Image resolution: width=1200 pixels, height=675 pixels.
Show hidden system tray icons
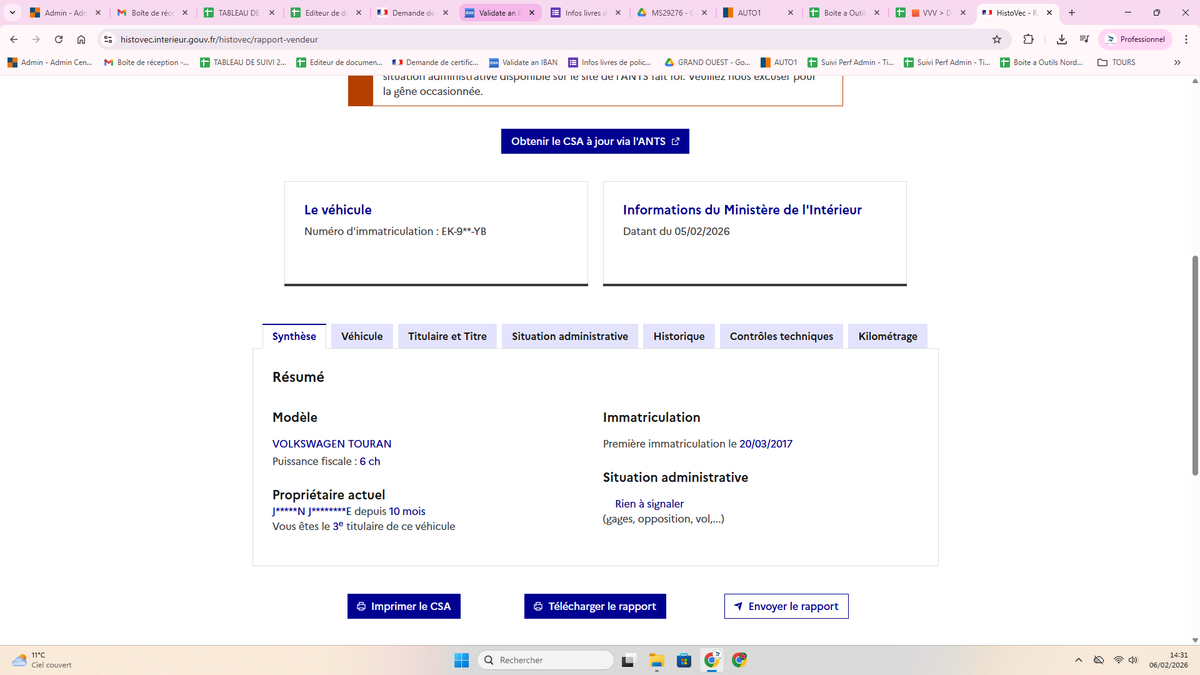click(x=1078, y=660)
